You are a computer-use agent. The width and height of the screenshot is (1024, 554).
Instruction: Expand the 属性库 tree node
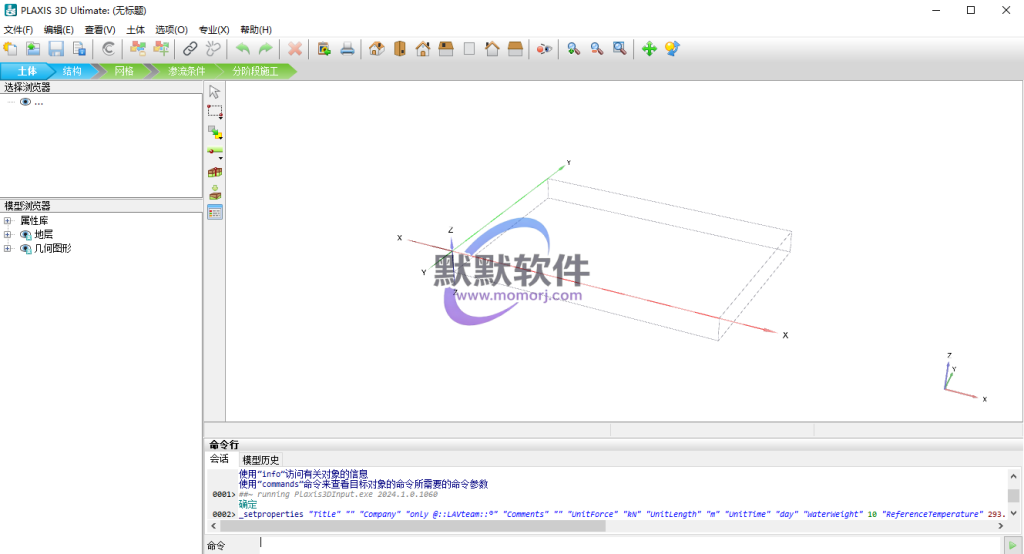[x=7, y=221]
